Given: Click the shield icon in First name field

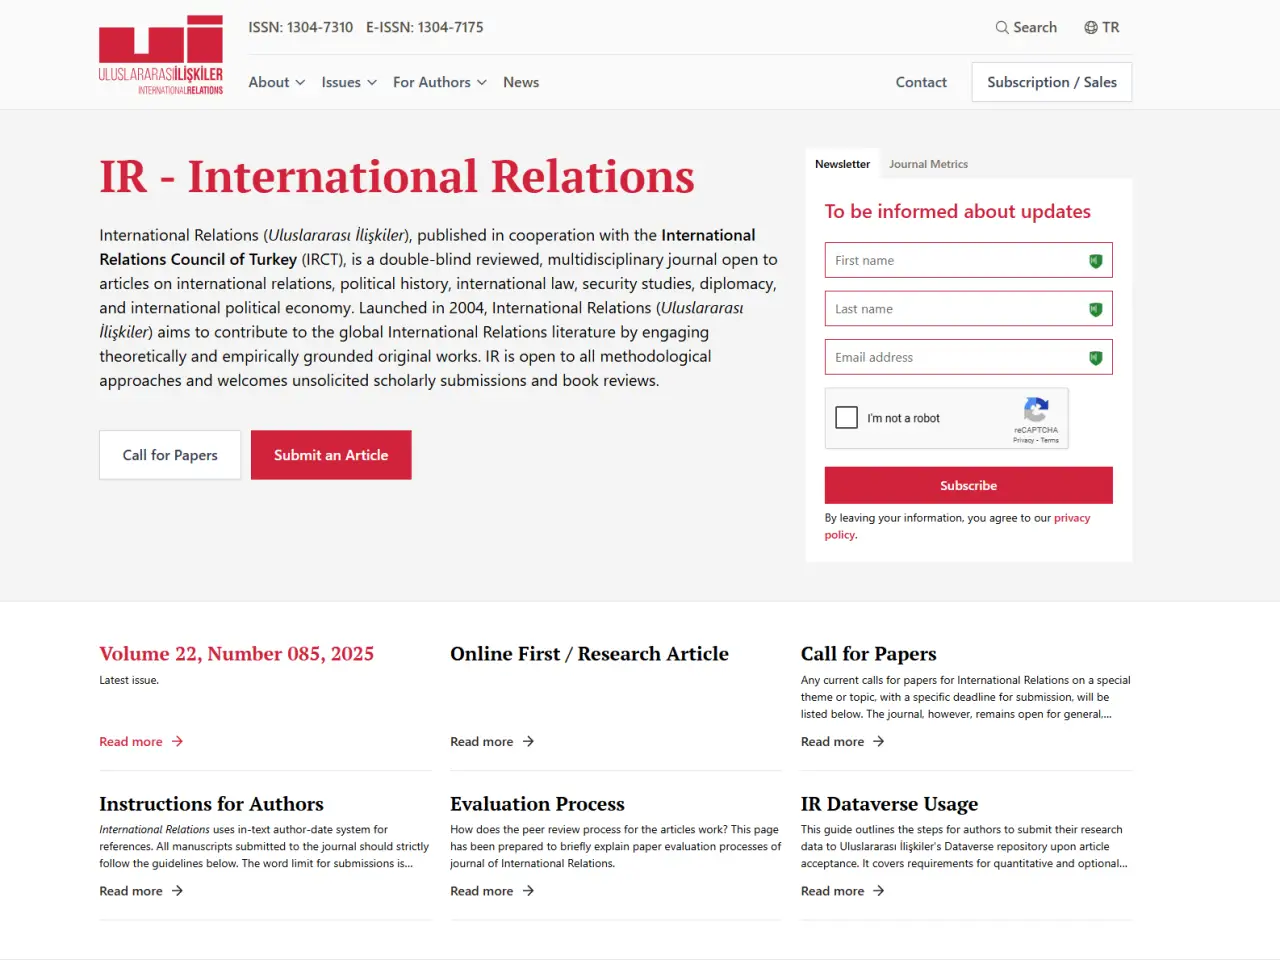Looking at the screenshot, I should 1095,261.
